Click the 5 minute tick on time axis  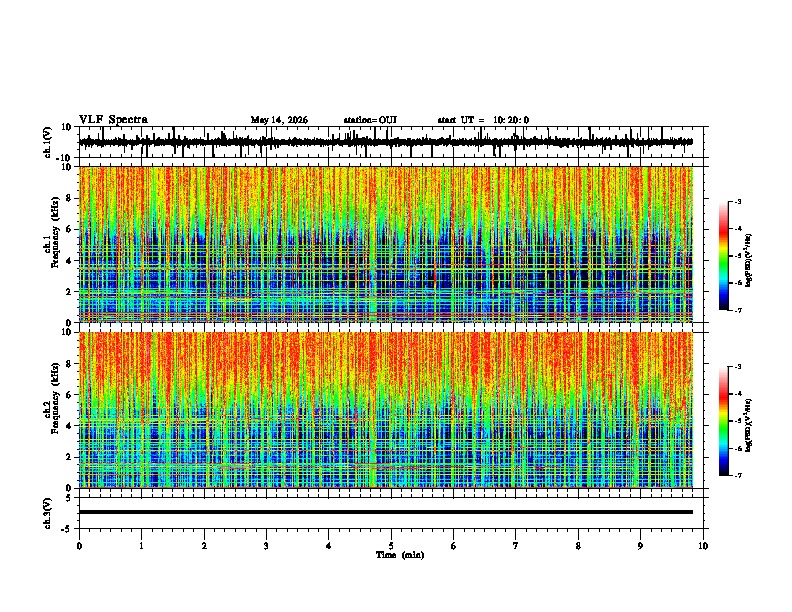(391, 546)
